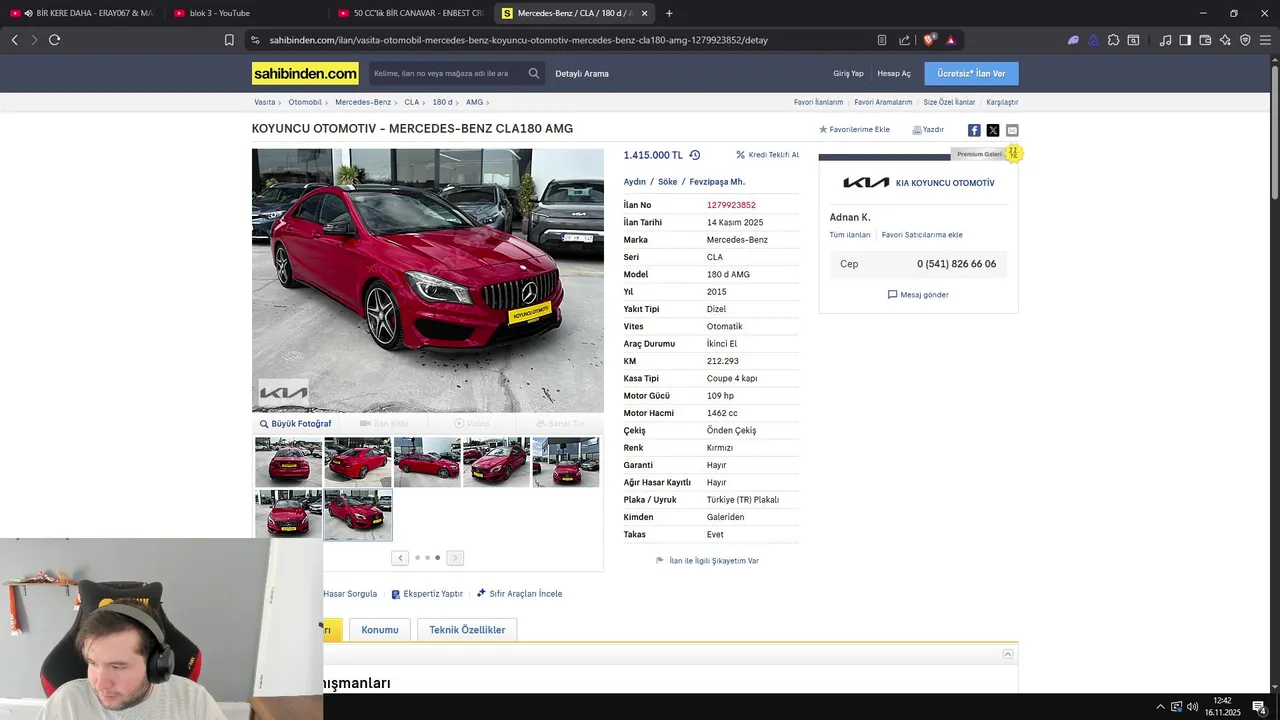Click Büyük Fotoğraf button
This screenshot has width=1280, height=720.
[296, 424]
